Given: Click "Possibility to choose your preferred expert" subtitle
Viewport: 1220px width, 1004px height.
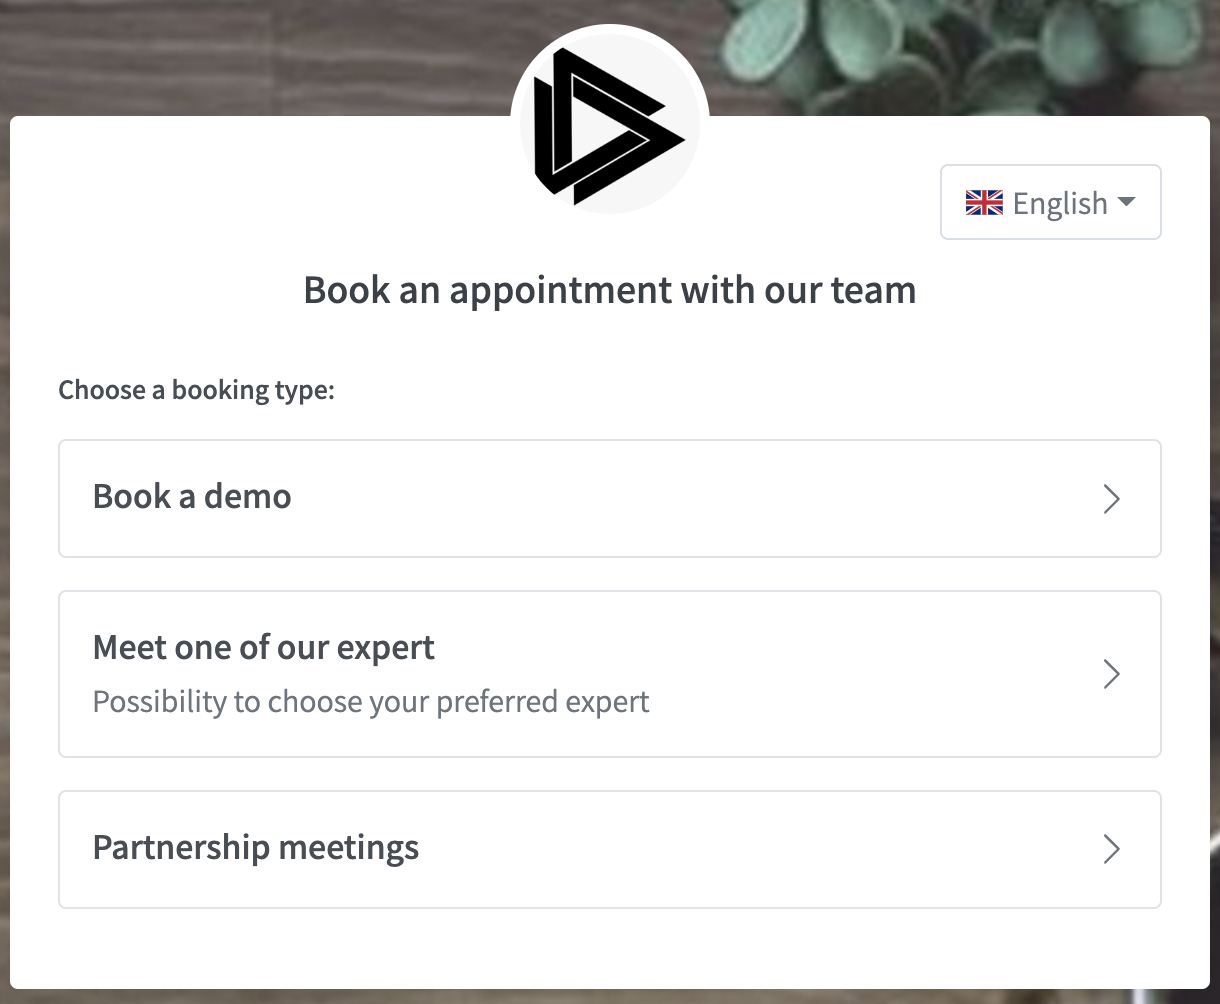Looking at the screenshot, I should pyautogui.click(x=371, y=701).
